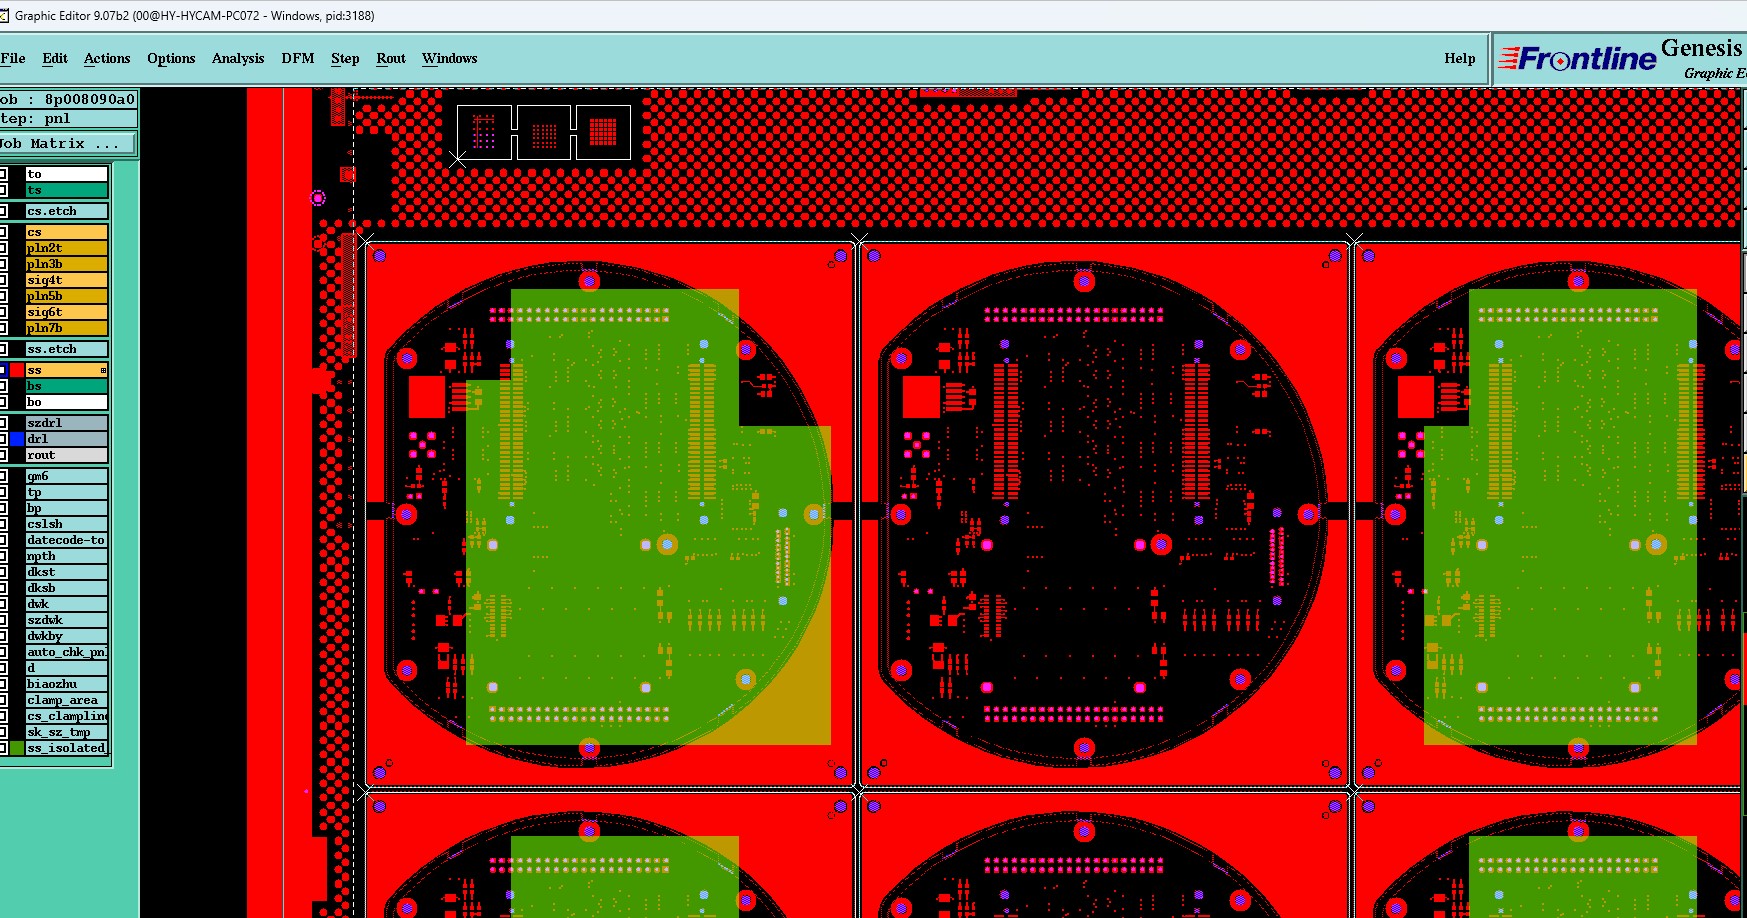
Task: Select the szdrl layer row
Action: [66, 423]
